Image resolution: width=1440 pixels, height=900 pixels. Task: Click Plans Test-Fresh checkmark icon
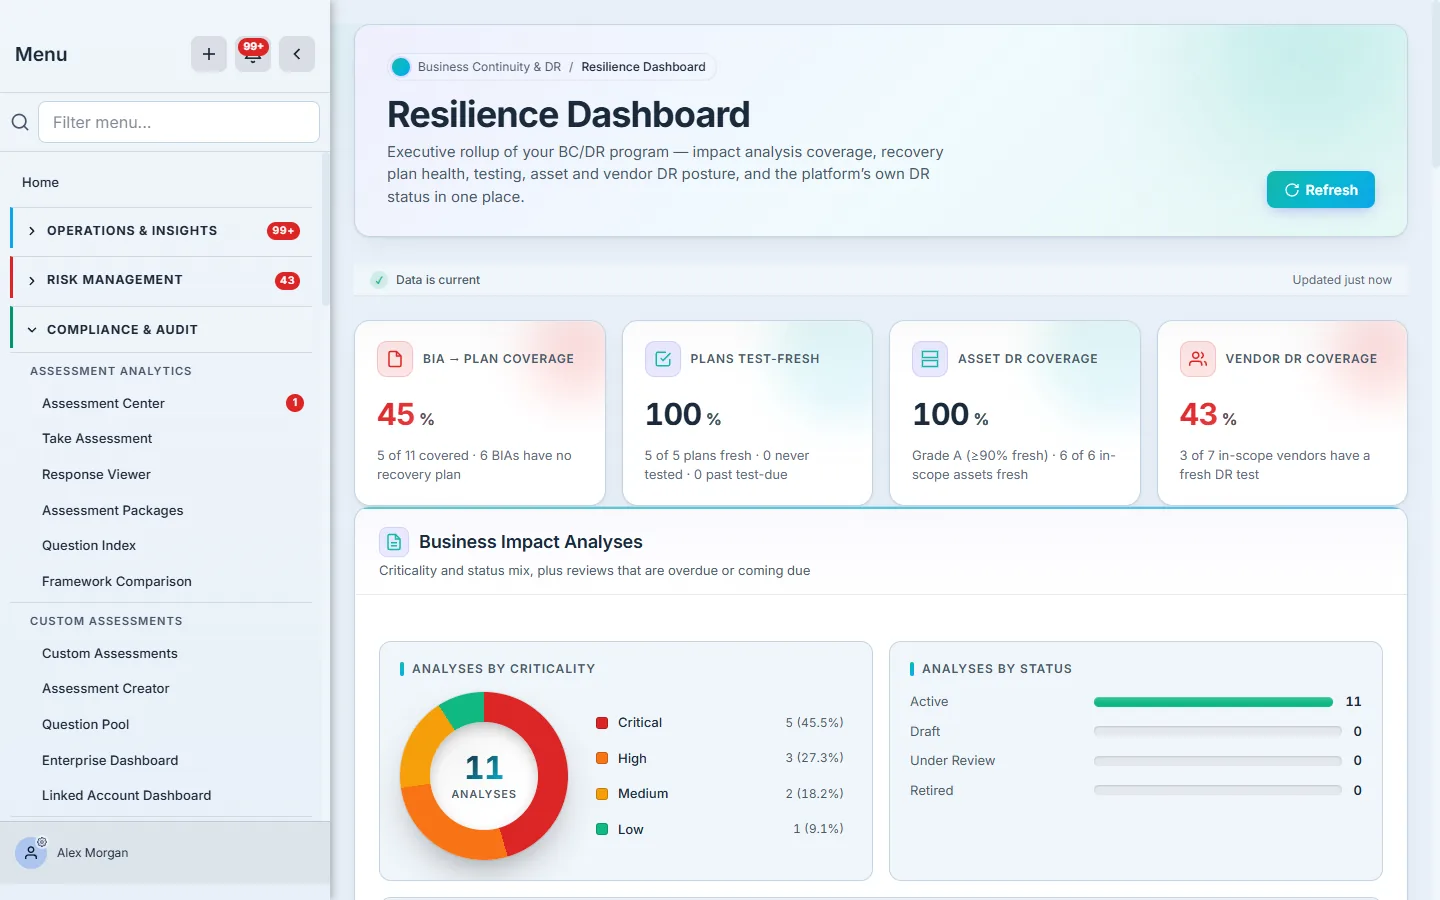click(663, 359)
